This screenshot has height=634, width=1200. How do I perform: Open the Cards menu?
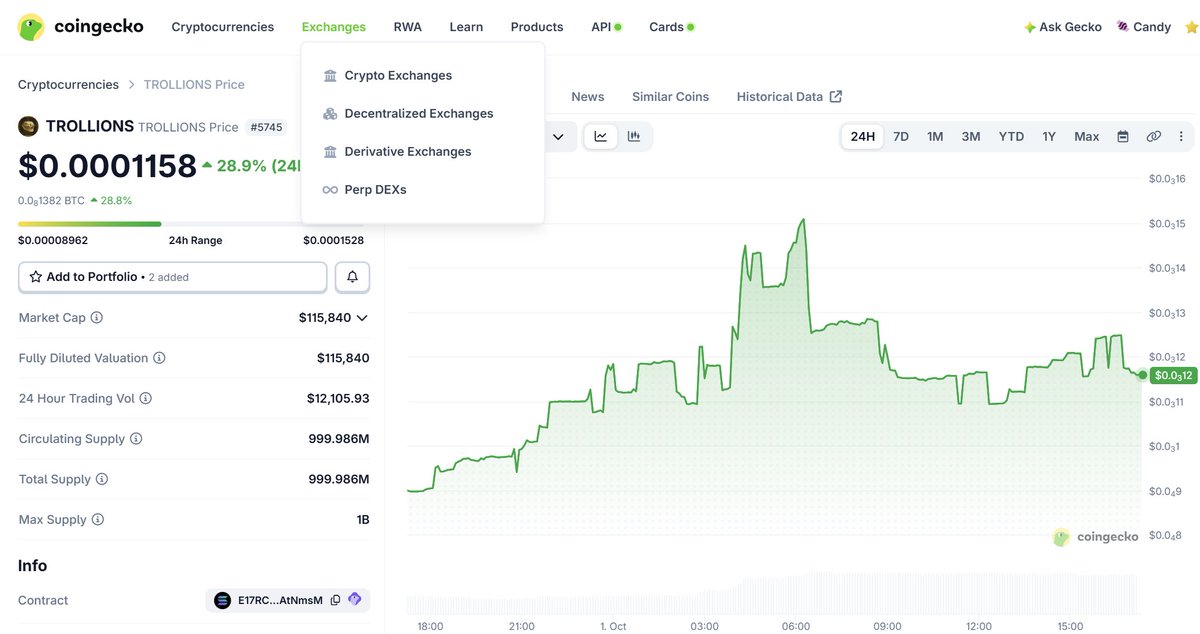coord(671,27)
